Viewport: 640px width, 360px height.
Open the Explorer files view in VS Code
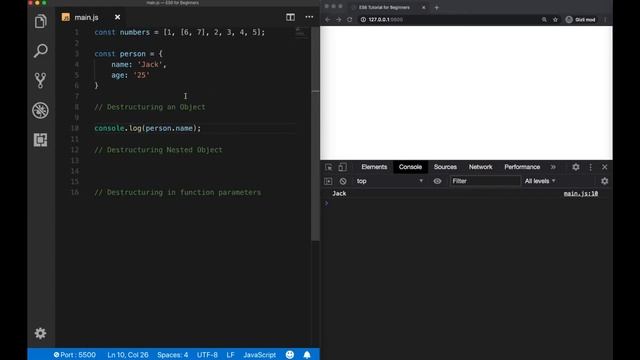(x=40, y=21)
